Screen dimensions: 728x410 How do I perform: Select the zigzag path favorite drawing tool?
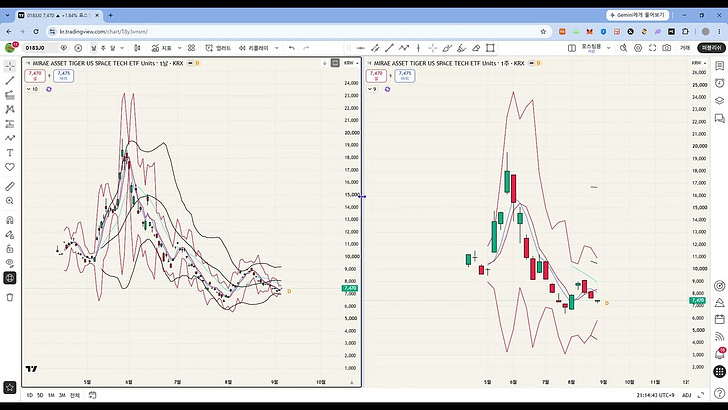(404, 48)
